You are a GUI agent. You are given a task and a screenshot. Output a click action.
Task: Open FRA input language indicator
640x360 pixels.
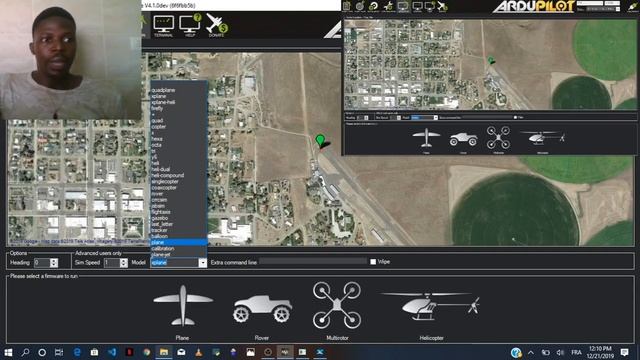(x=576, y=352)
